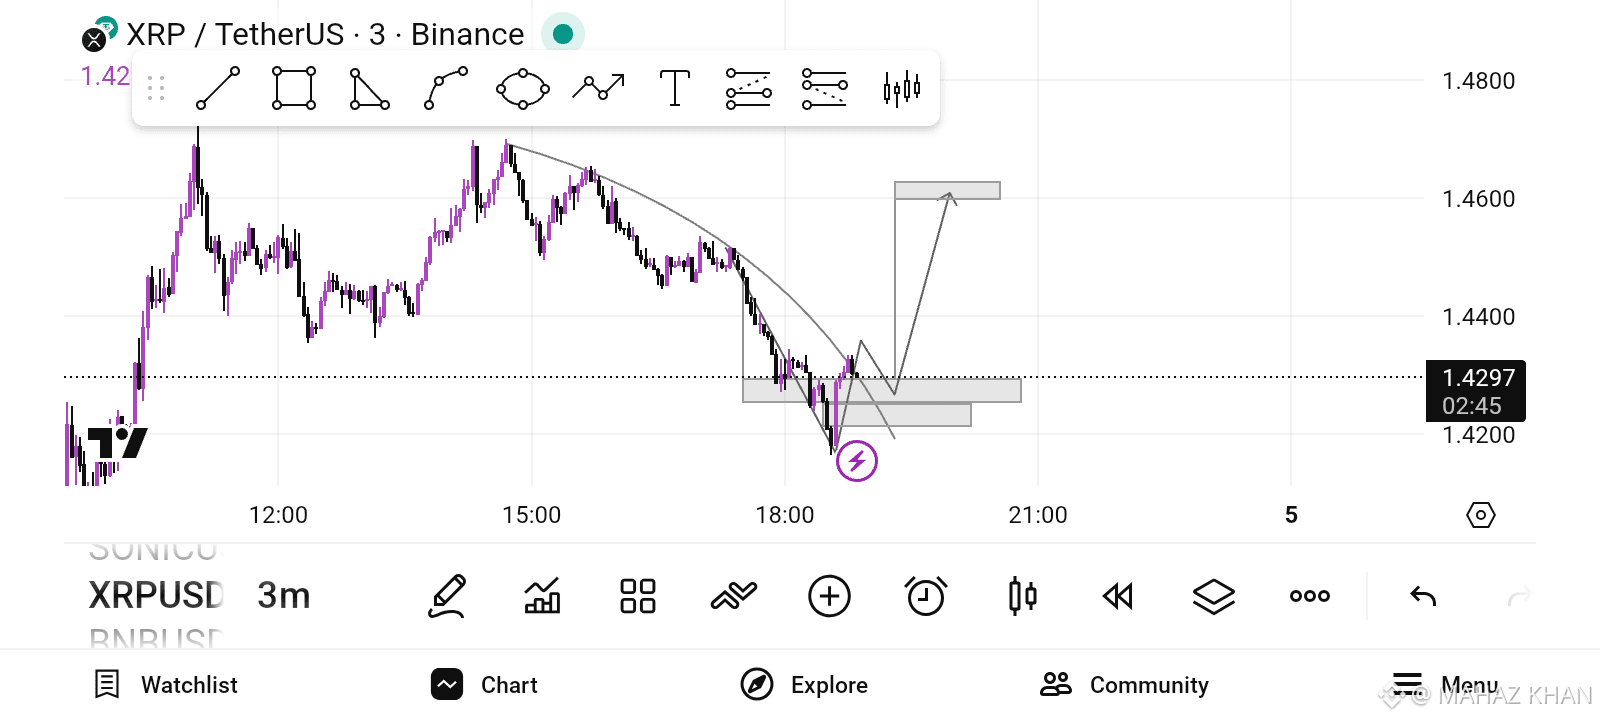Open the Fibonacci retracement tool
Screen dimensions: 1600x720
click(x=748, y=88)
